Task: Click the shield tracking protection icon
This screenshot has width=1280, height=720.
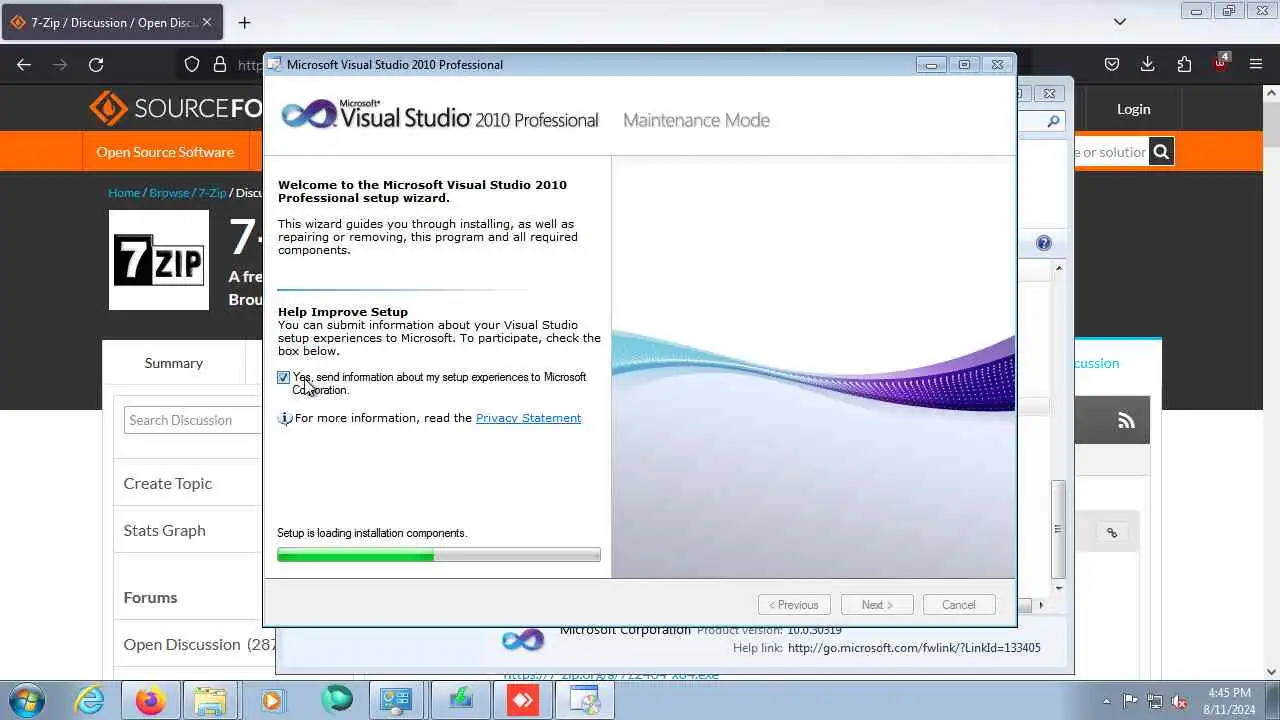Action: (192, 64)
